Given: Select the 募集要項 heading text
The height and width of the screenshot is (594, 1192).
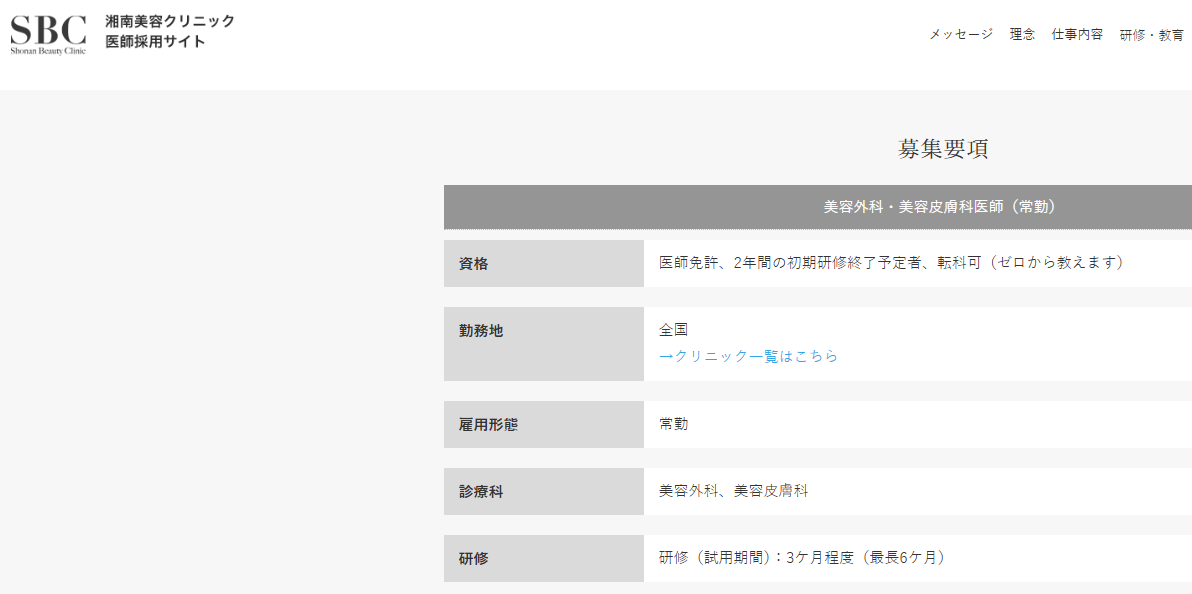Looking at the screenshot, I should [943, 150].
